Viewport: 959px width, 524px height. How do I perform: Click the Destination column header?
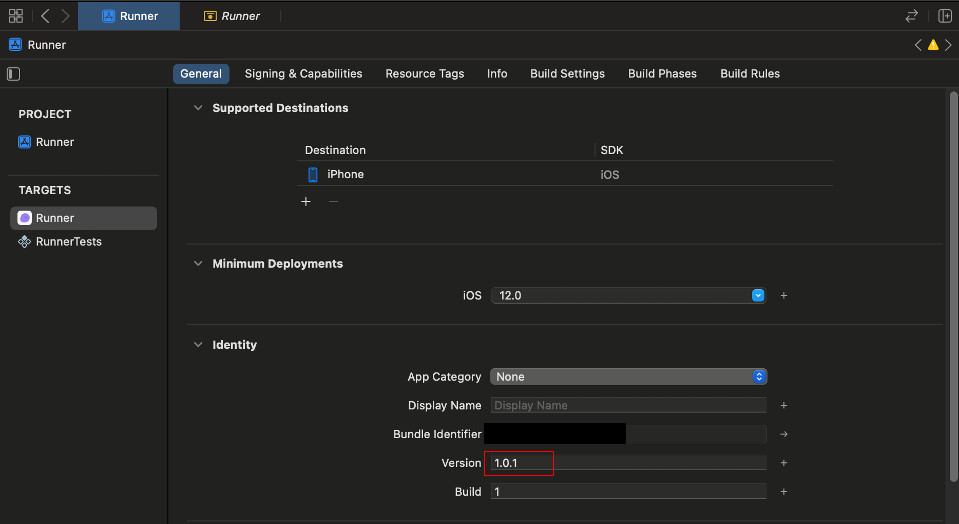coord(335,150)
